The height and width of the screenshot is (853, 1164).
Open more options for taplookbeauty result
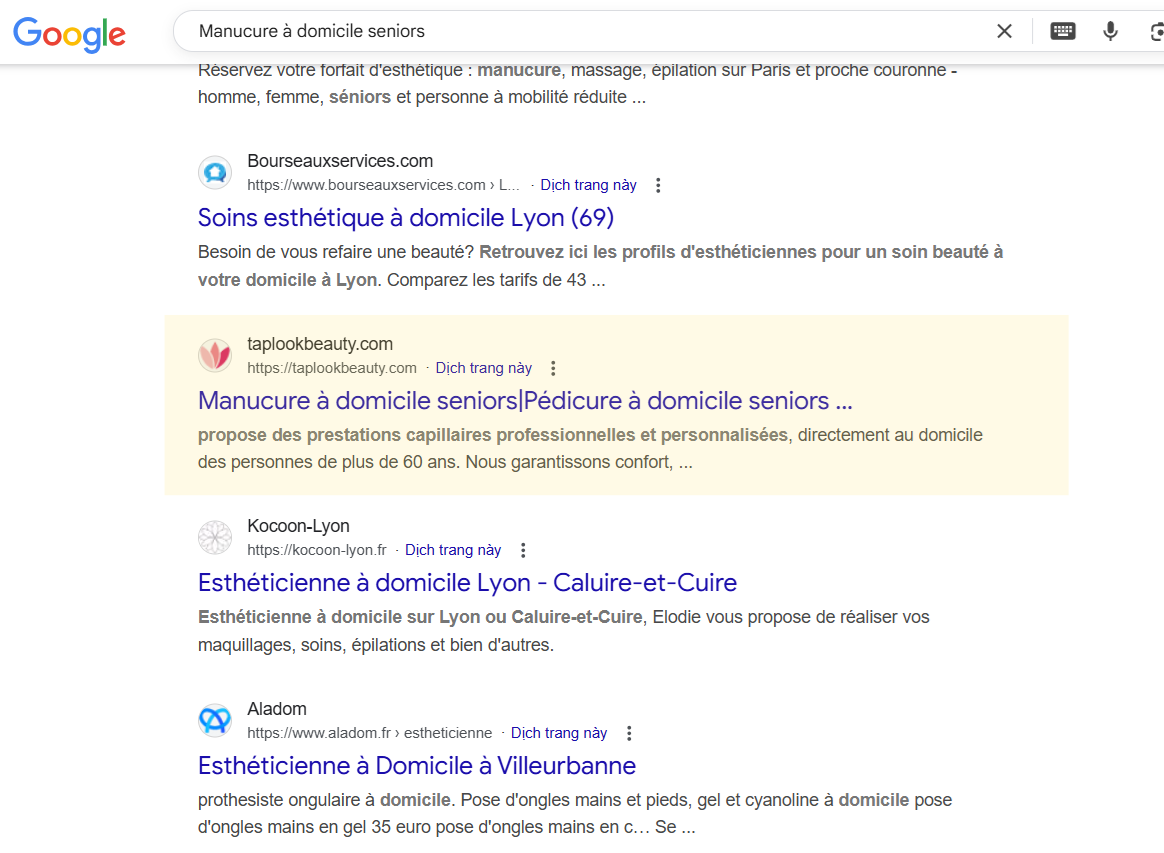click(553, 368)
